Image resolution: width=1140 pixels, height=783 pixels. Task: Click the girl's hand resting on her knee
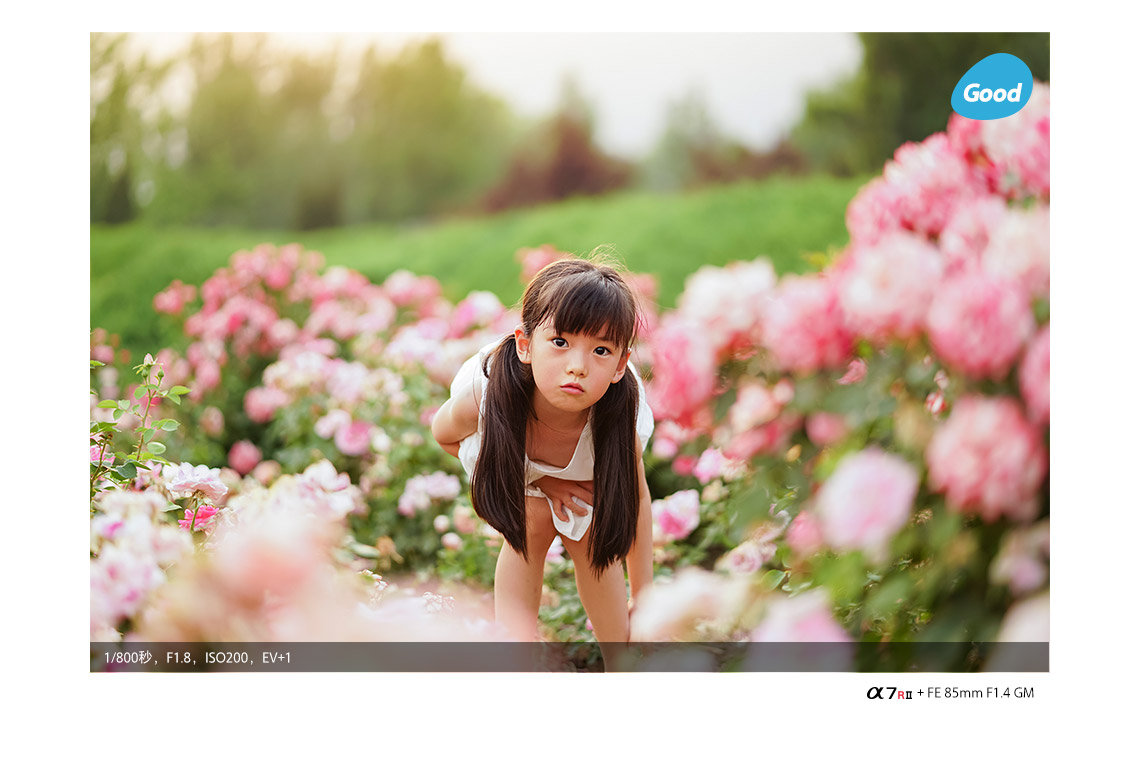point(564,495)
